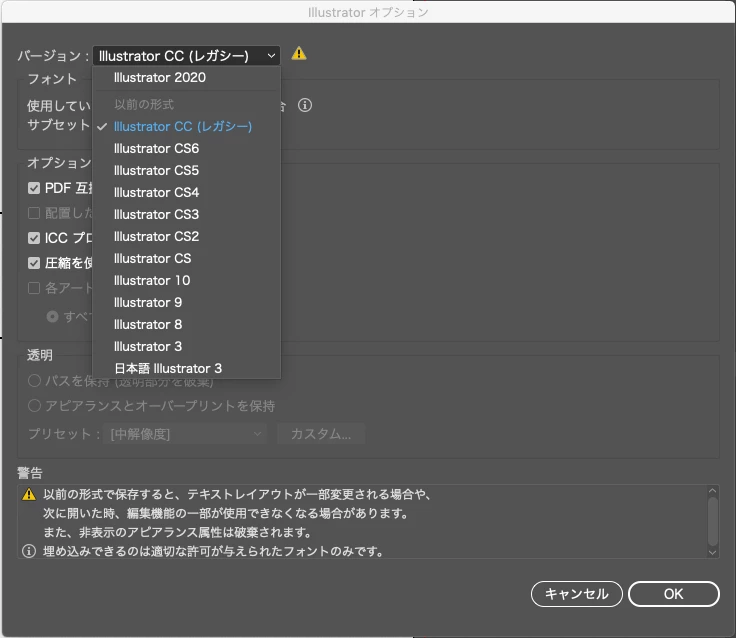The image size is (736, 638).
Task: Click the warnings box scrollbar thumb
Action: [x=713, y=520]
